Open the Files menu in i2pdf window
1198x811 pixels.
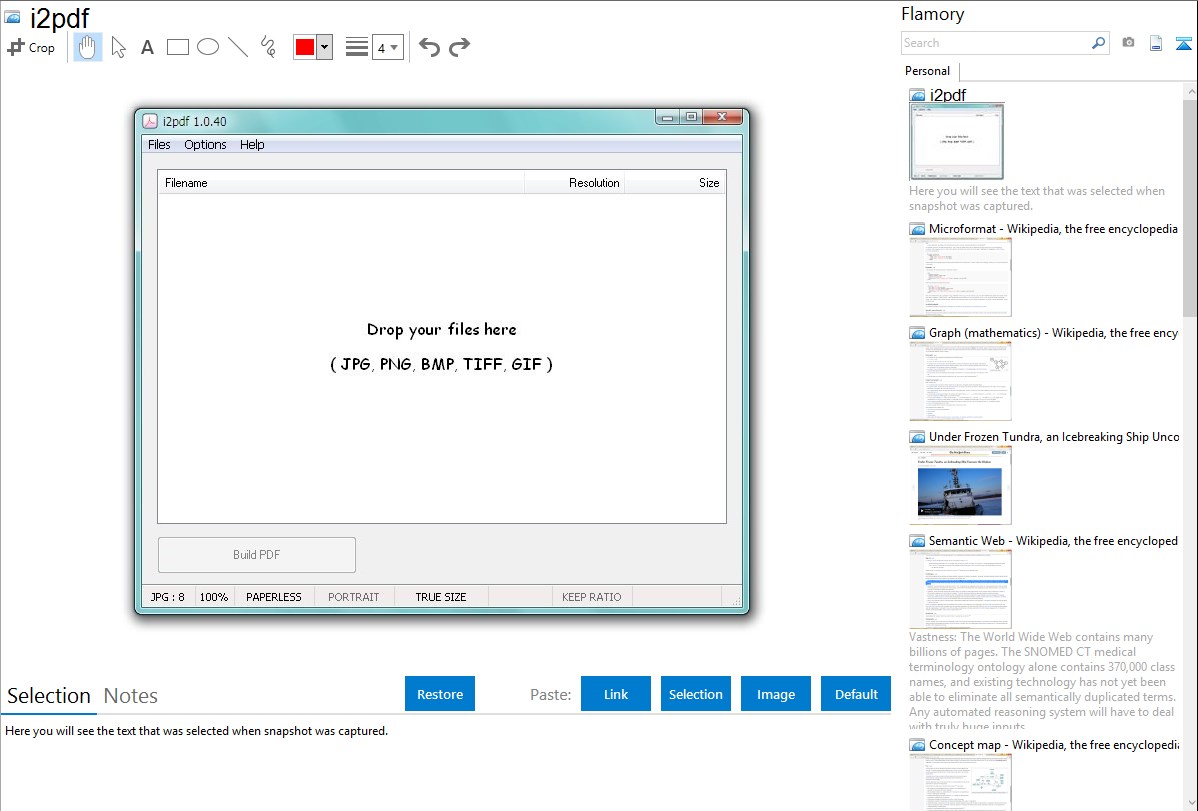click(x=159, y=144)
